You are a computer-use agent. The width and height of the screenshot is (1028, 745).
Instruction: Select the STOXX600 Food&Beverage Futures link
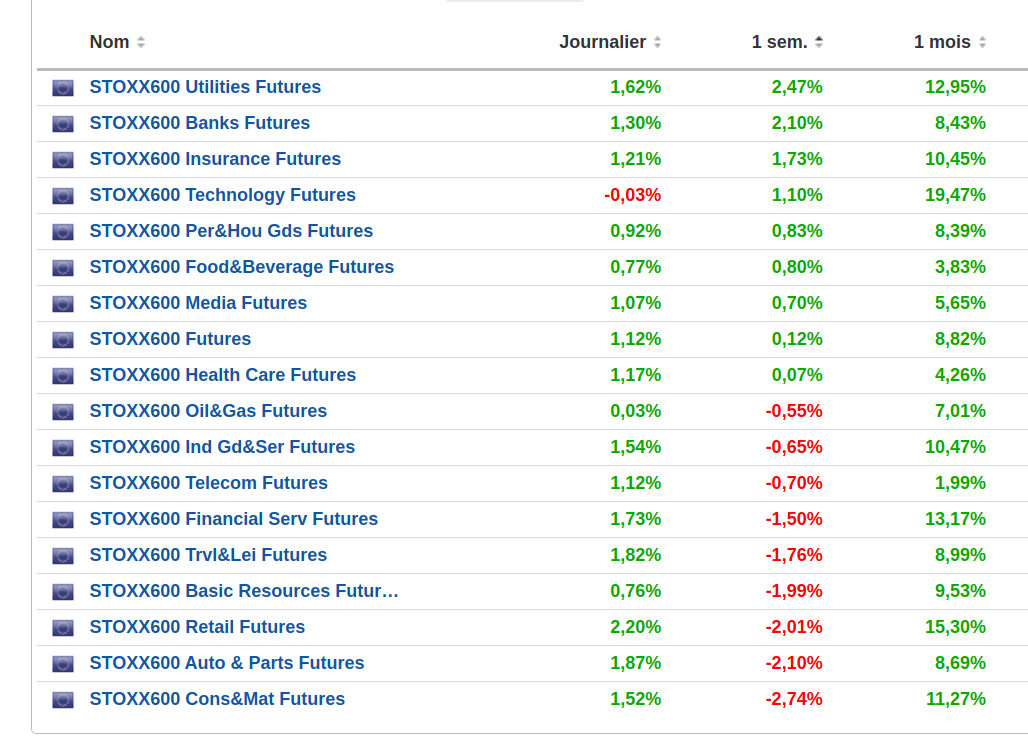pos(241,267)
